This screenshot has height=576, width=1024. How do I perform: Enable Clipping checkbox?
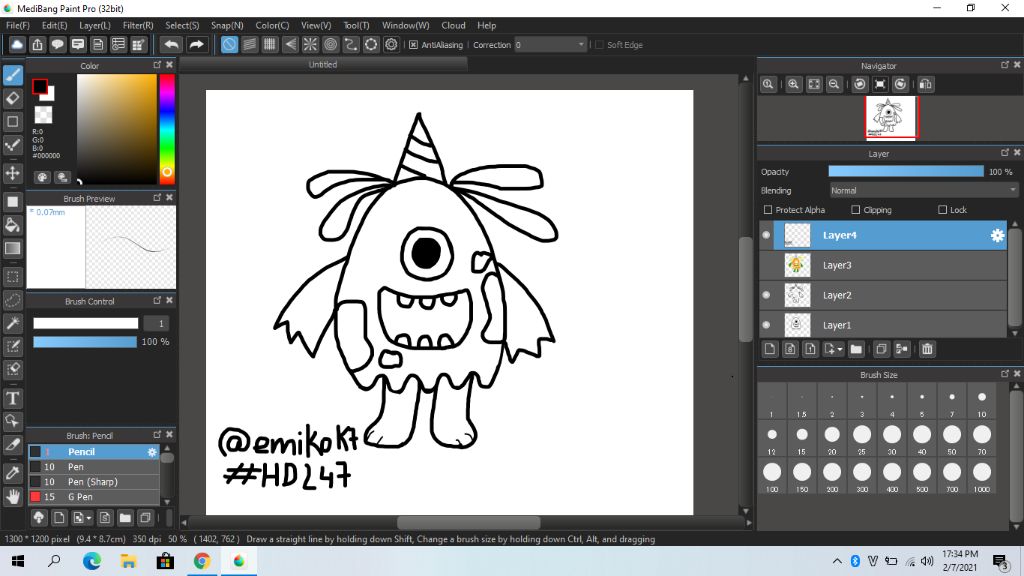point(856,210)
